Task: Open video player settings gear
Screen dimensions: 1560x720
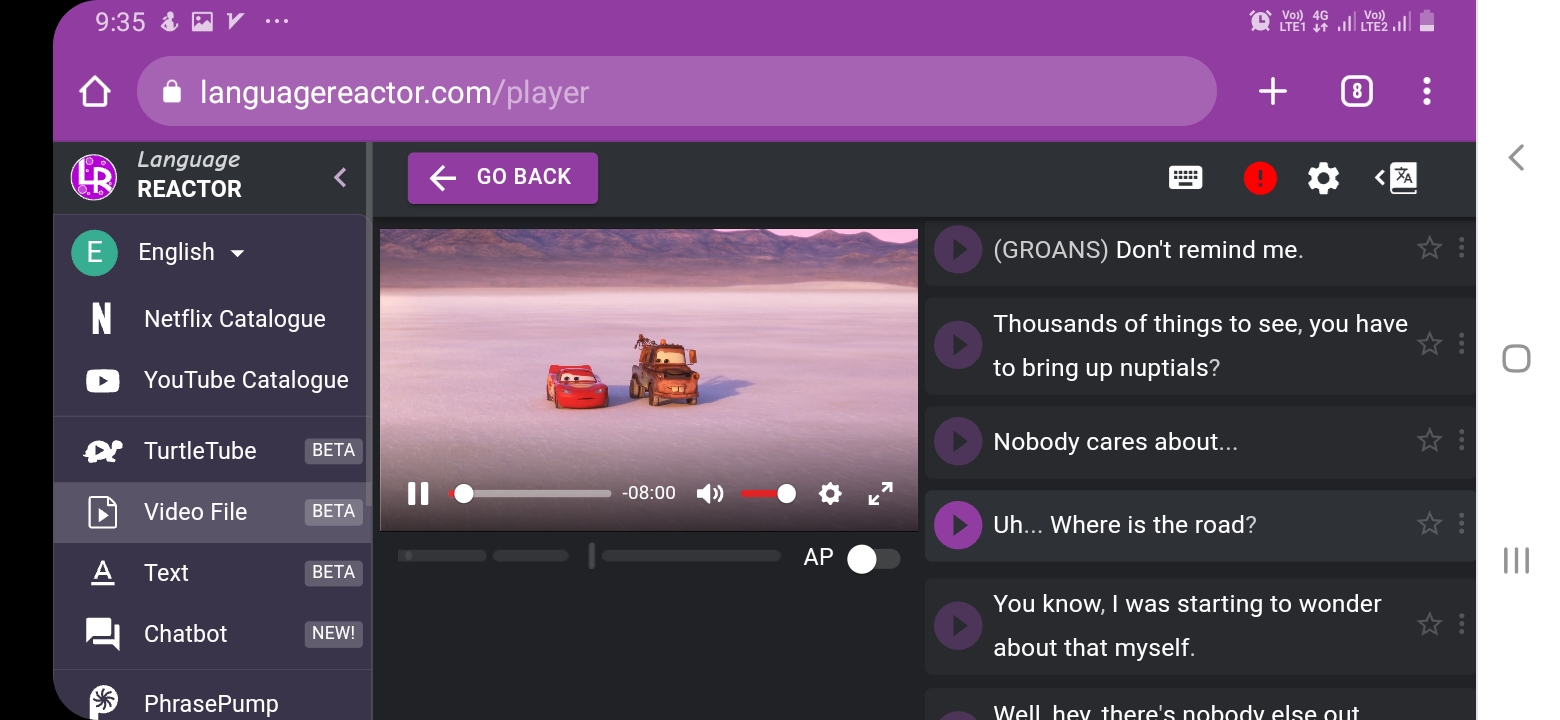Action: [830, 493]
